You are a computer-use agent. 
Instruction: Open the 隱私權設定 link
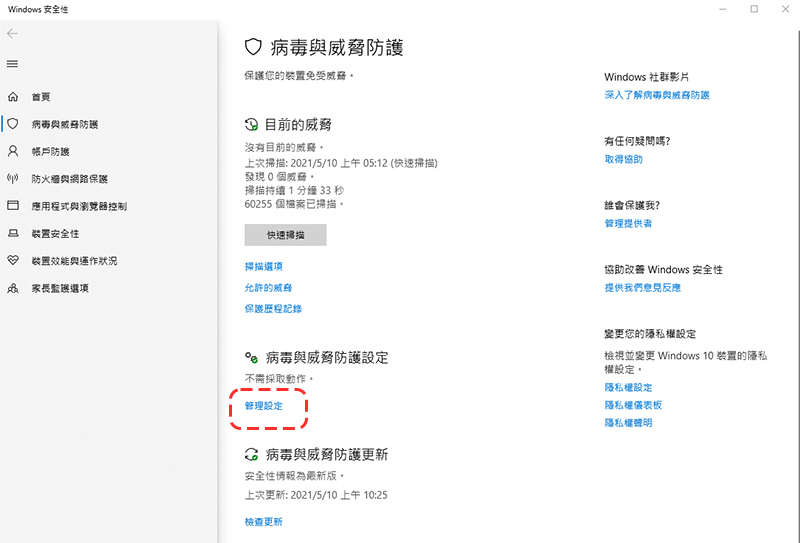[x=628, y=387]
